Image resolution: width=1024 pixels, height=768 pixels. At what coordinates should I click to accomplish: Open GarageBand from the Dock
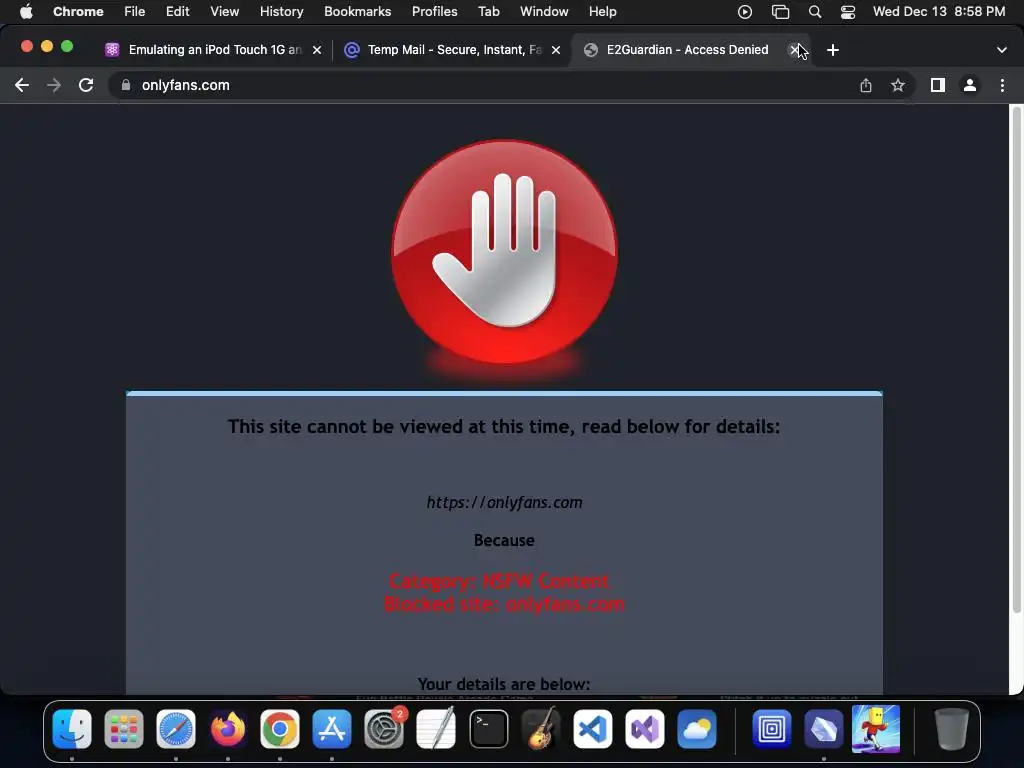541,728
